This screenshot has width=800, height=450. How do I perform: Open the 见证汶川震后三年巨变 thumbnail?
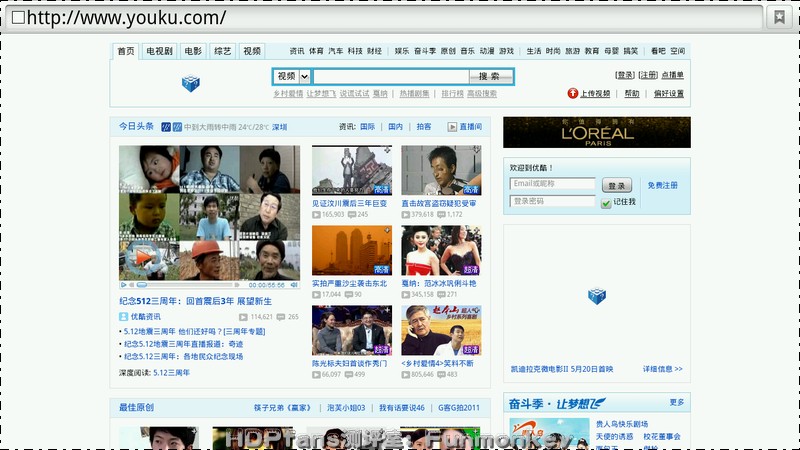352,170
